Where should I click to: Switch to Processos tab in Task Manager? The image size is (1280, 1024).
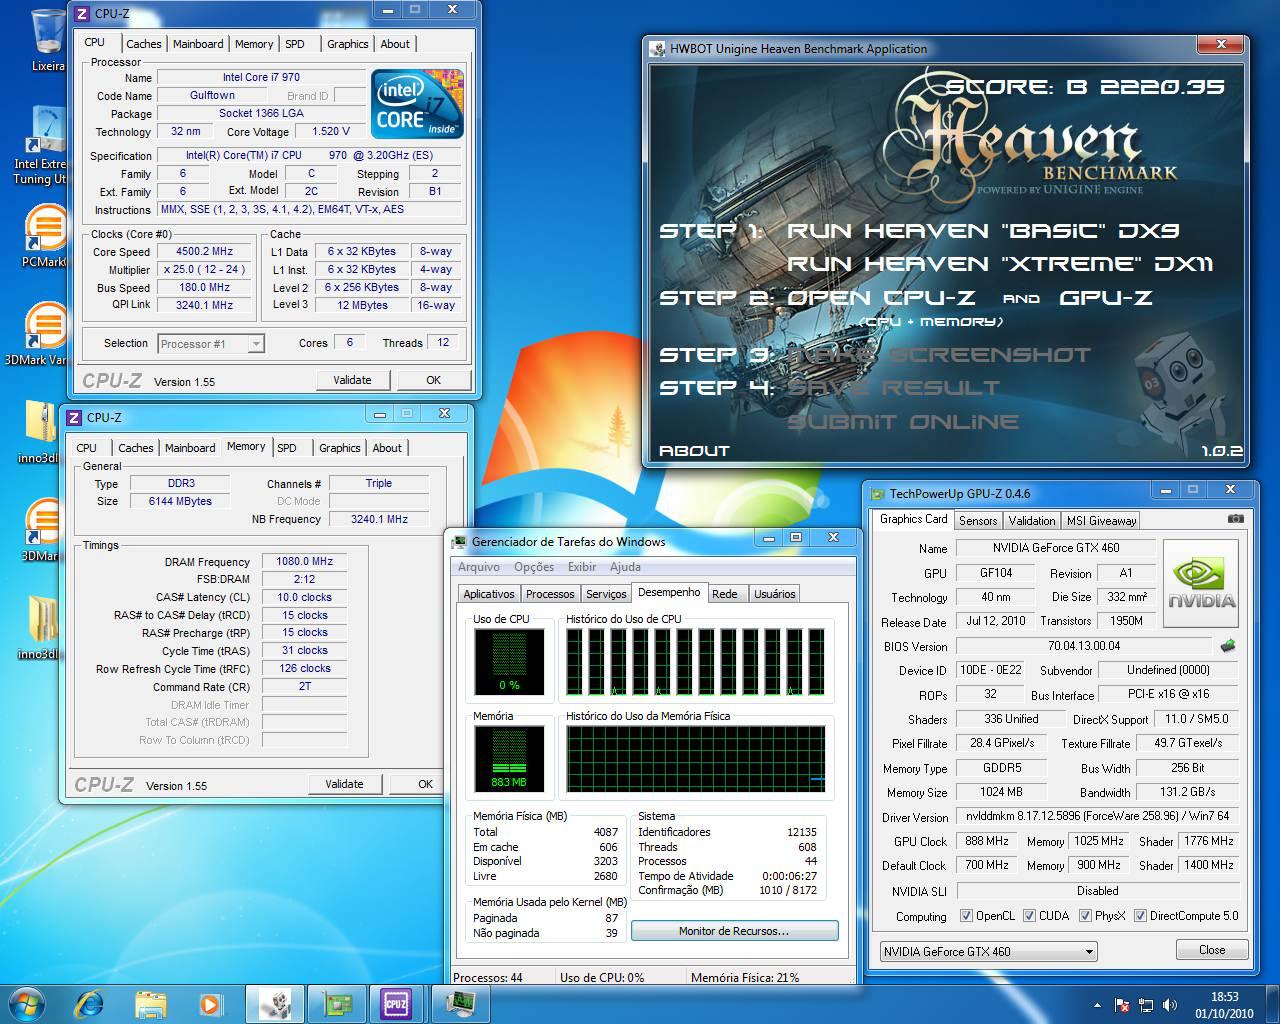(x=550, y=594)
